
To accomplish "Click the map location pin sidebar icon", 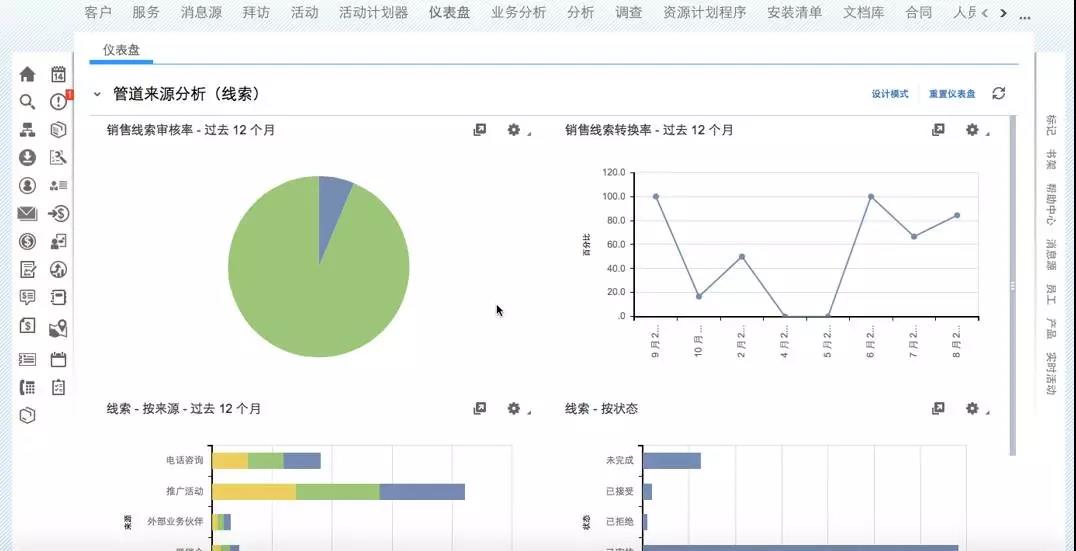I will (x=59, y=326).
